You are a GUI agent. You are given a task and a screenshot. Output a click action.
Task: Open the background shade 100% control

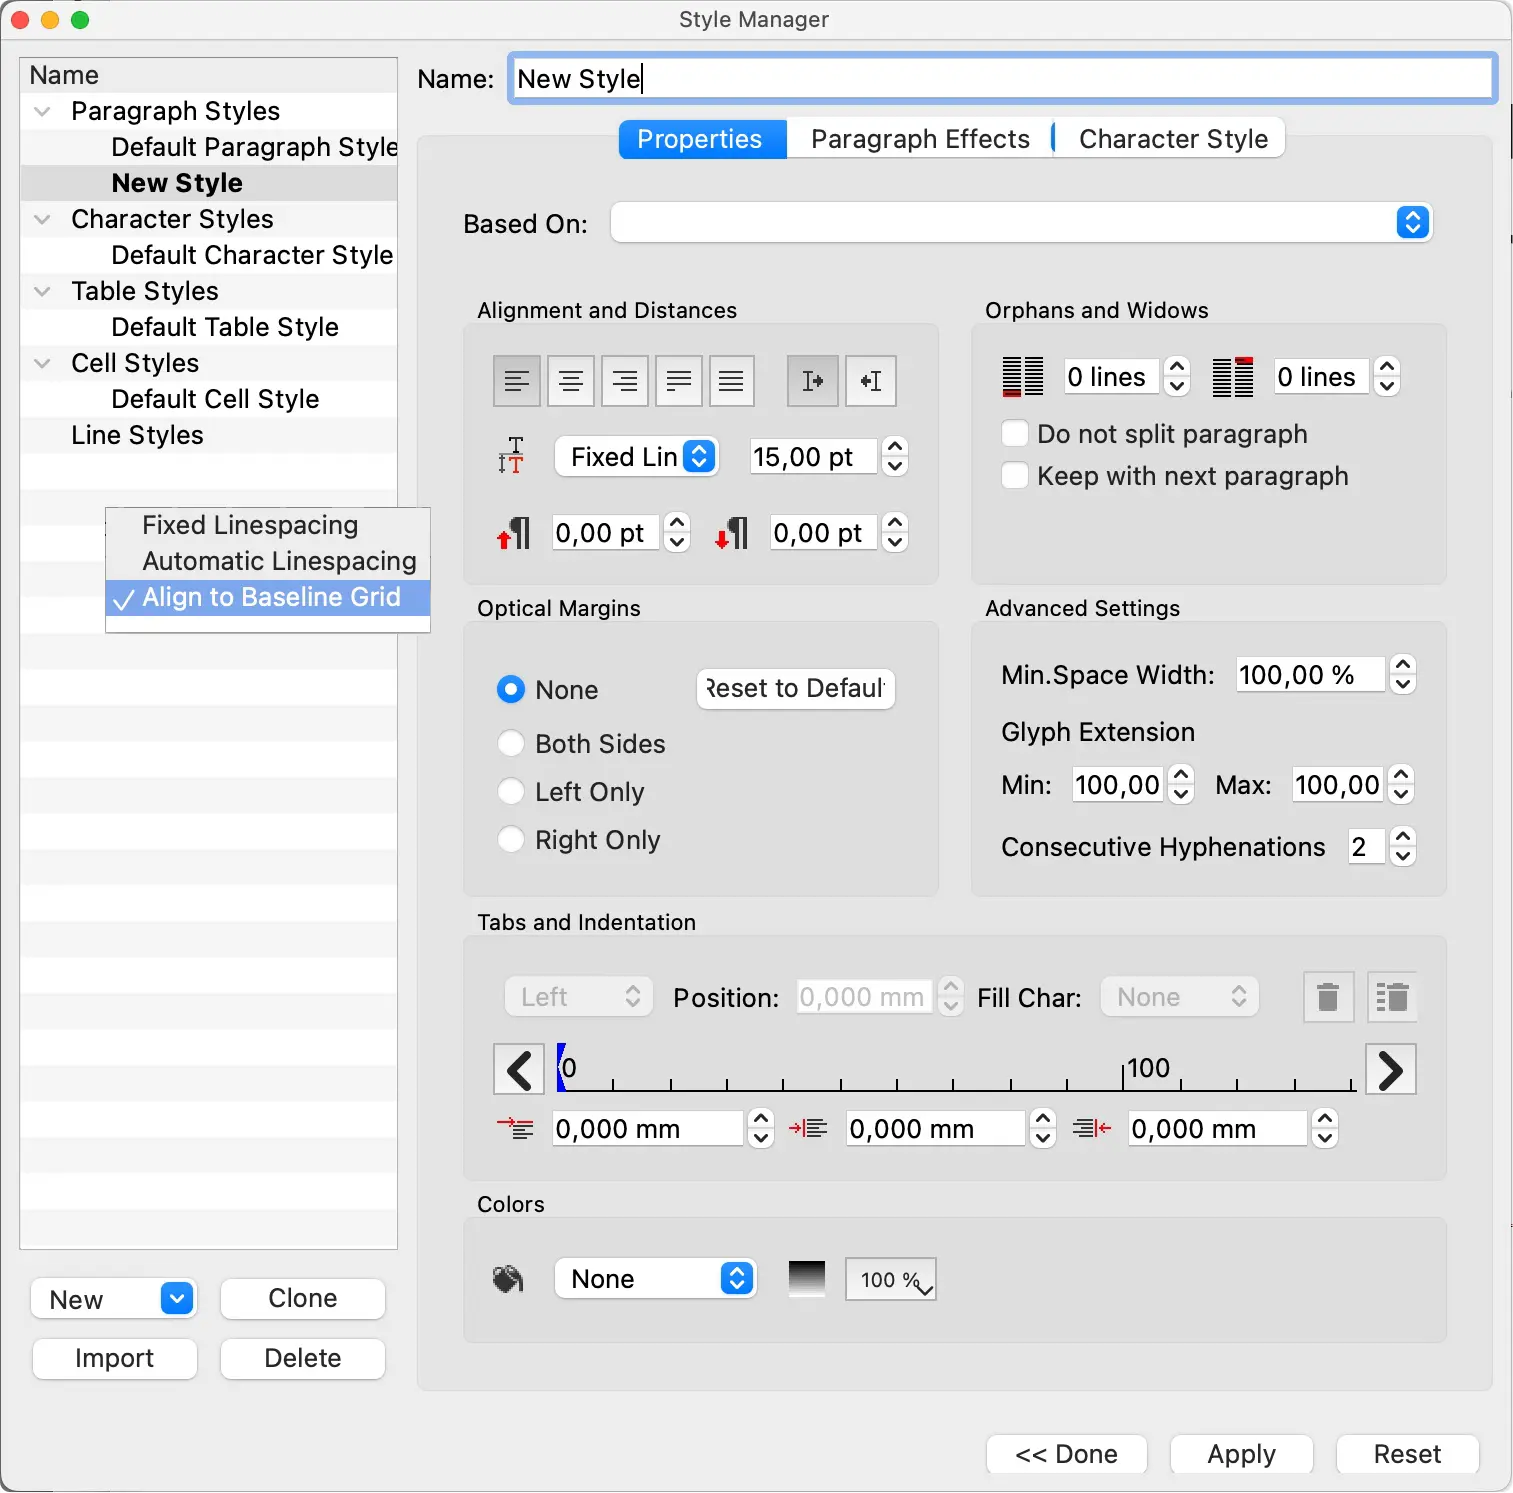[890, 1280]
